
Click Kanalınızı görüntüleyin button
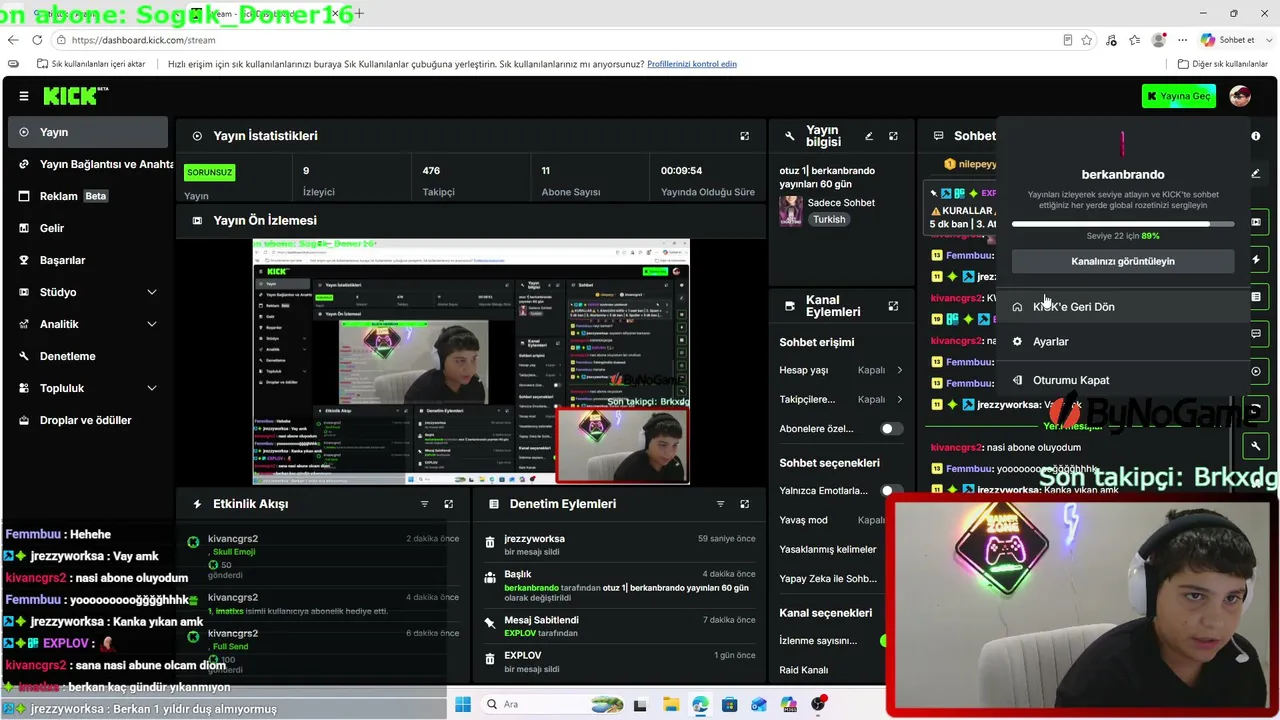1123,261
